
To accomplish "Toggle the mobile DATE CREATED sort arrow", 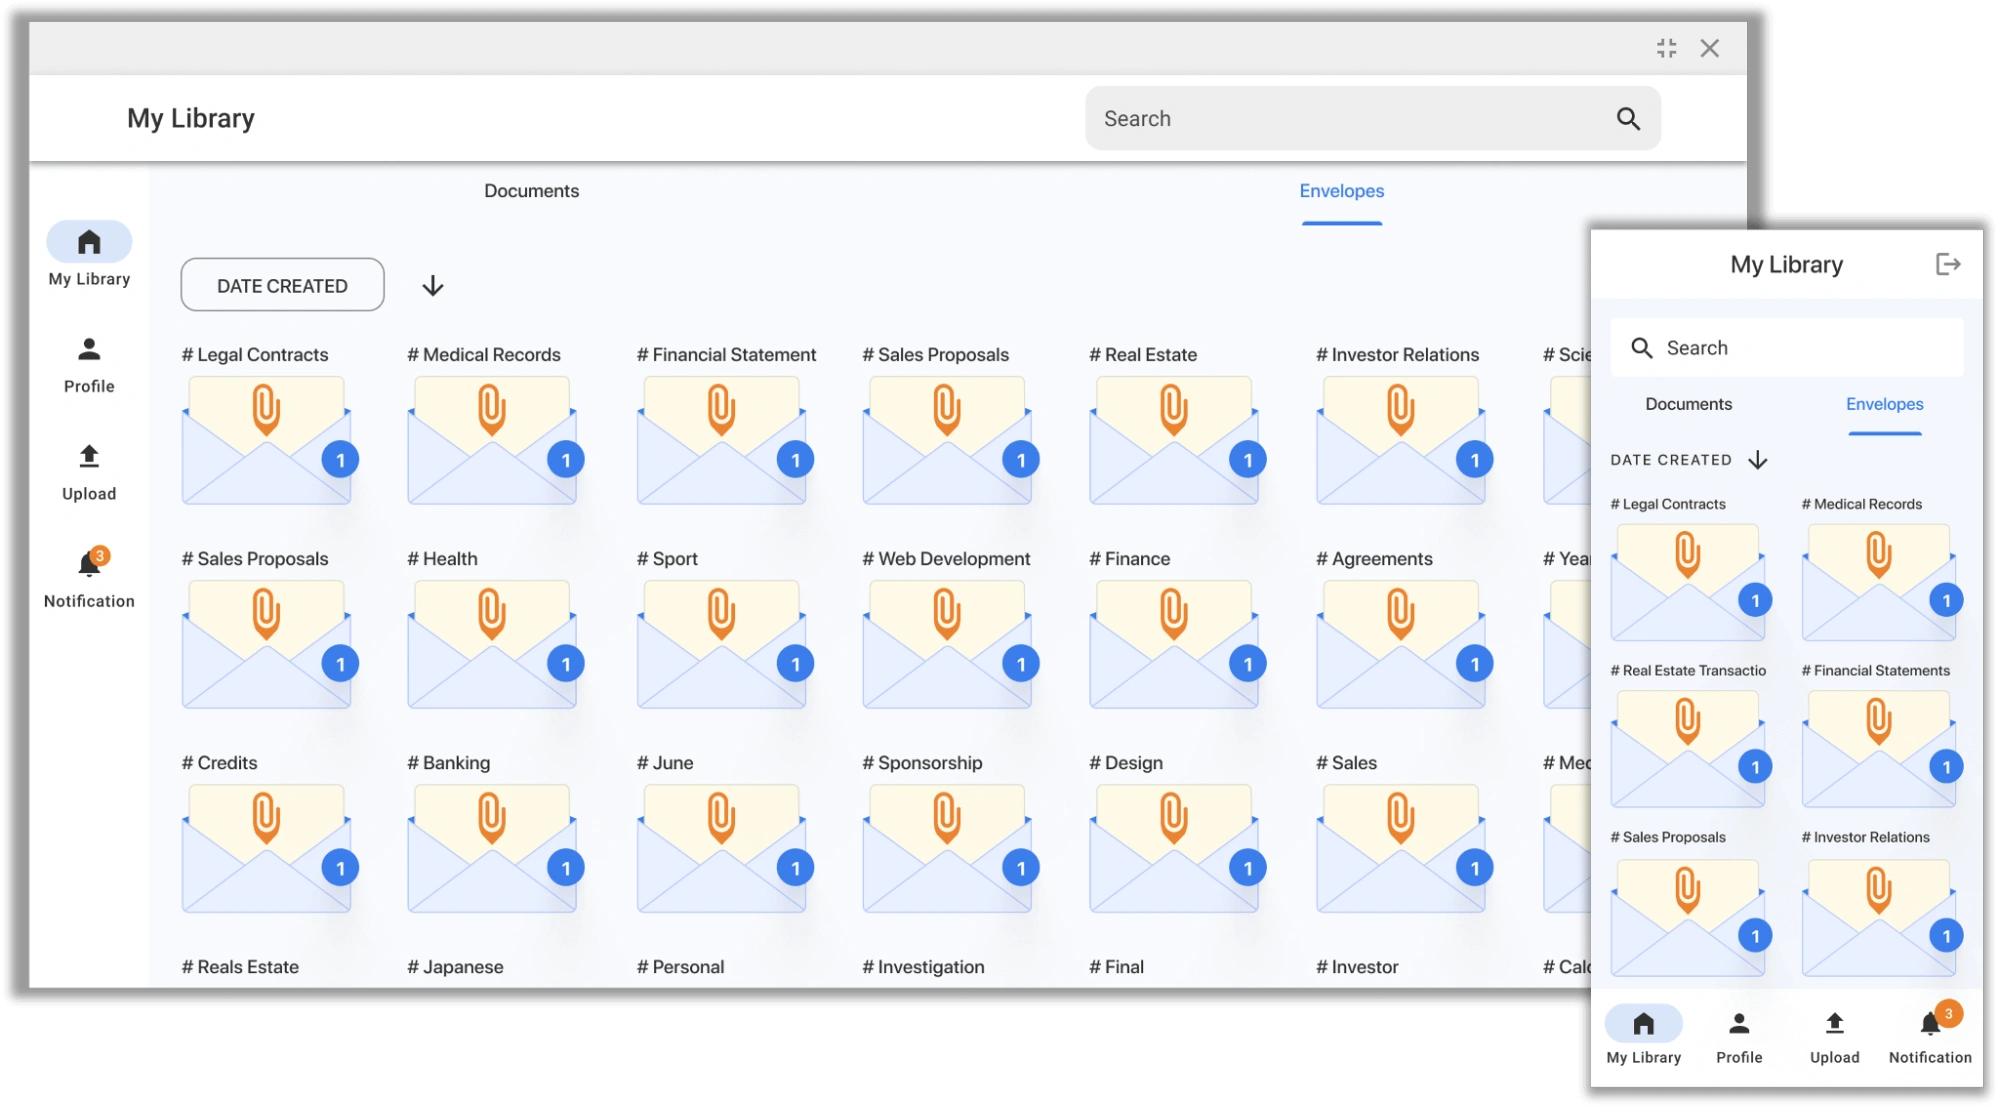I will click(x=1757, y=460).
